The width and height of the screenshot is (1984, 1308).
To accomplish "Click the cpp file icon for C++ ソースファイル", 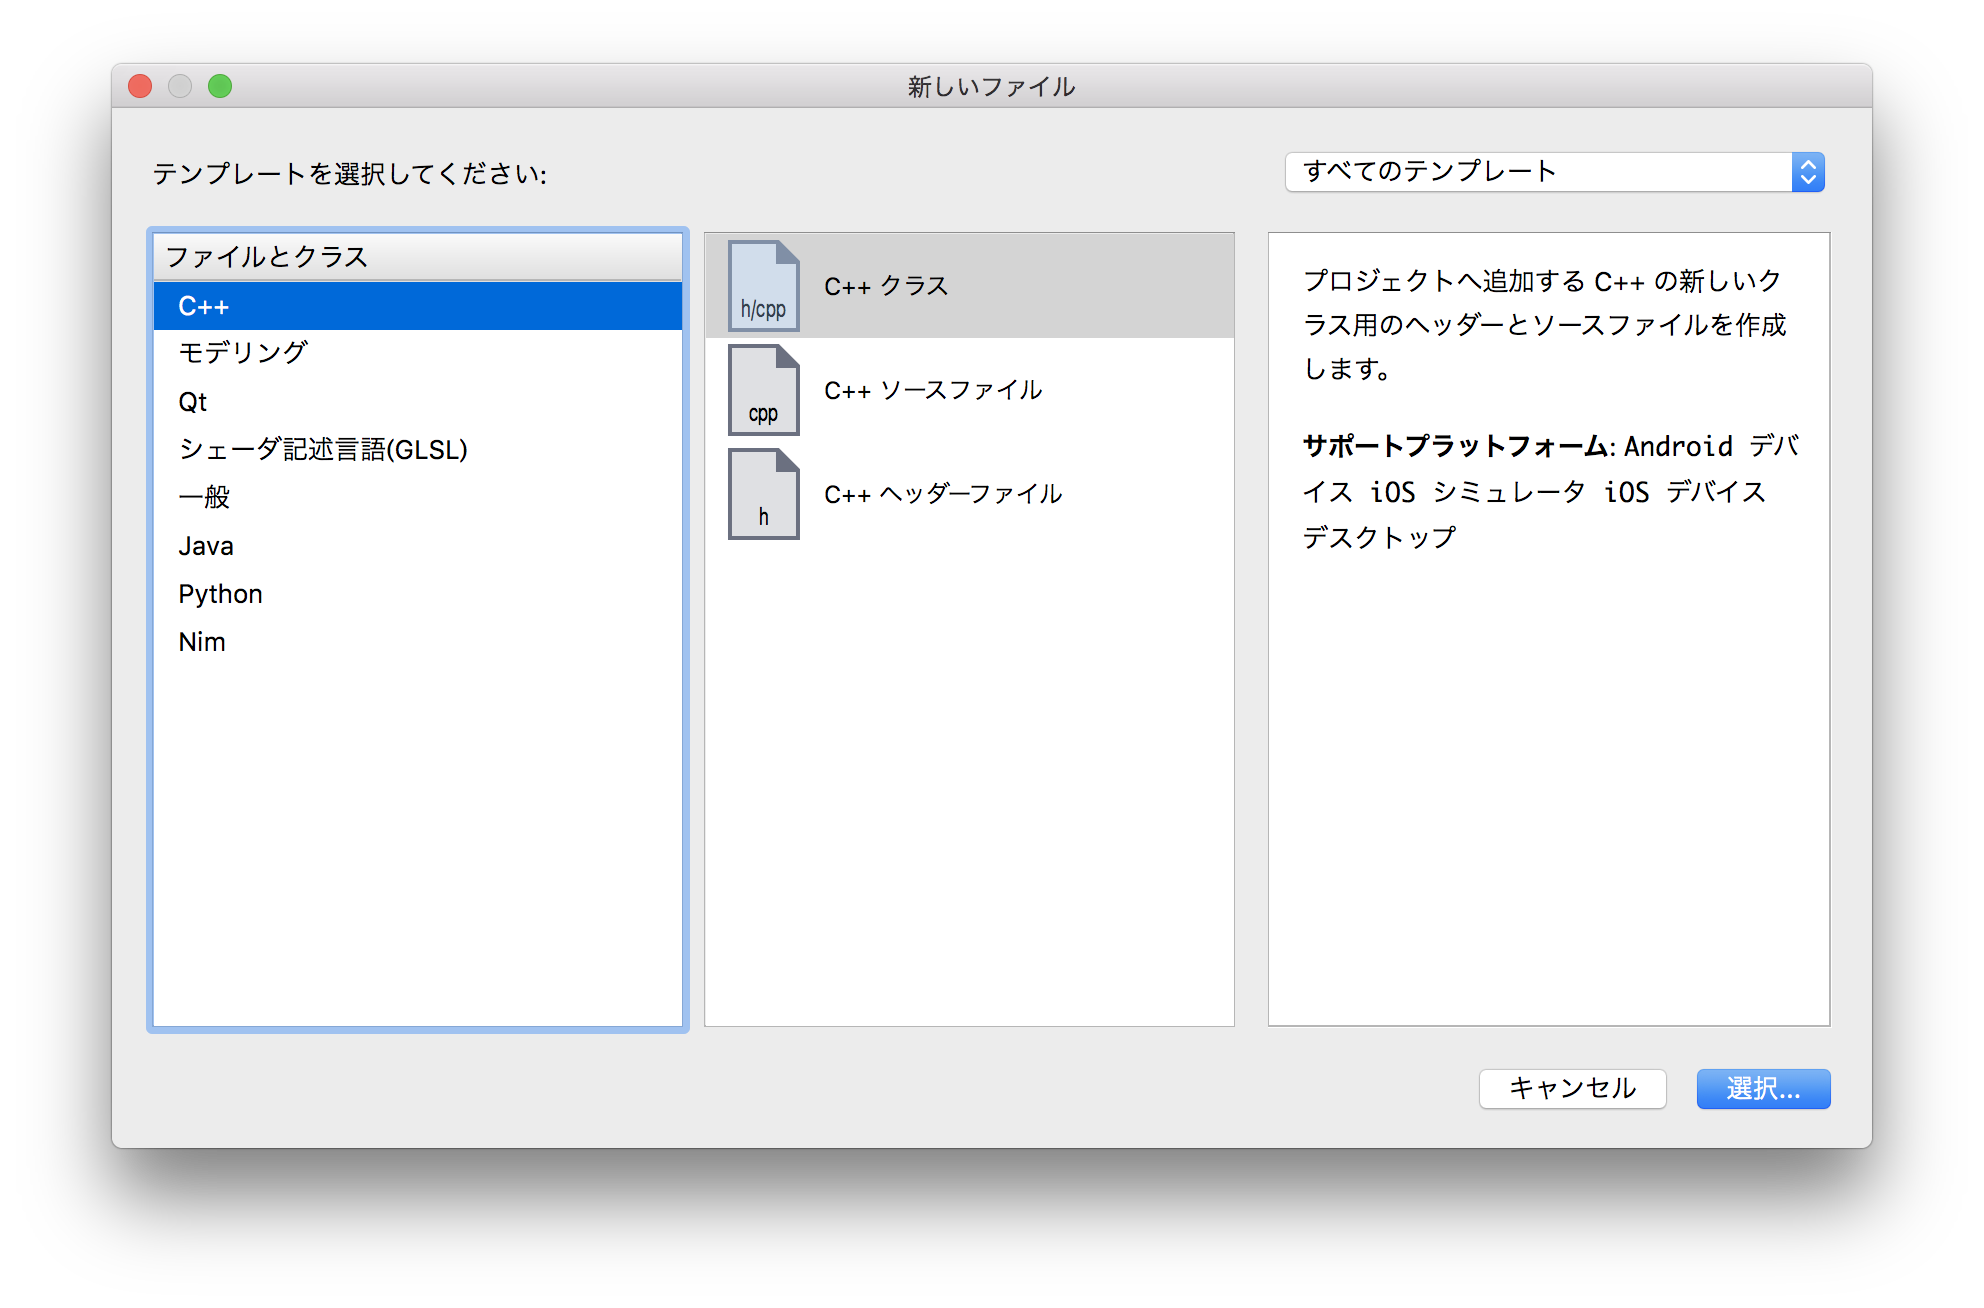I will (763, 390).
